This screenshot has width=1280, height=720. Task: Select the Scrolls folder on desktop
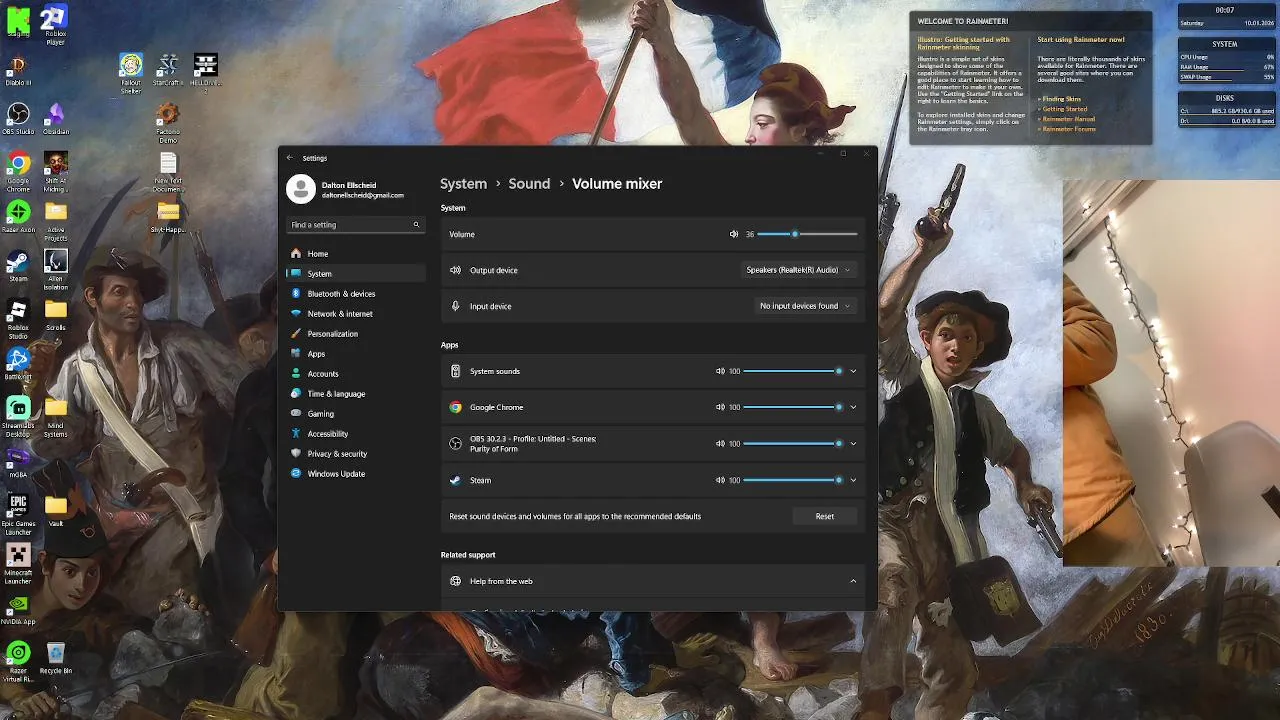click(x=56, y=315)
